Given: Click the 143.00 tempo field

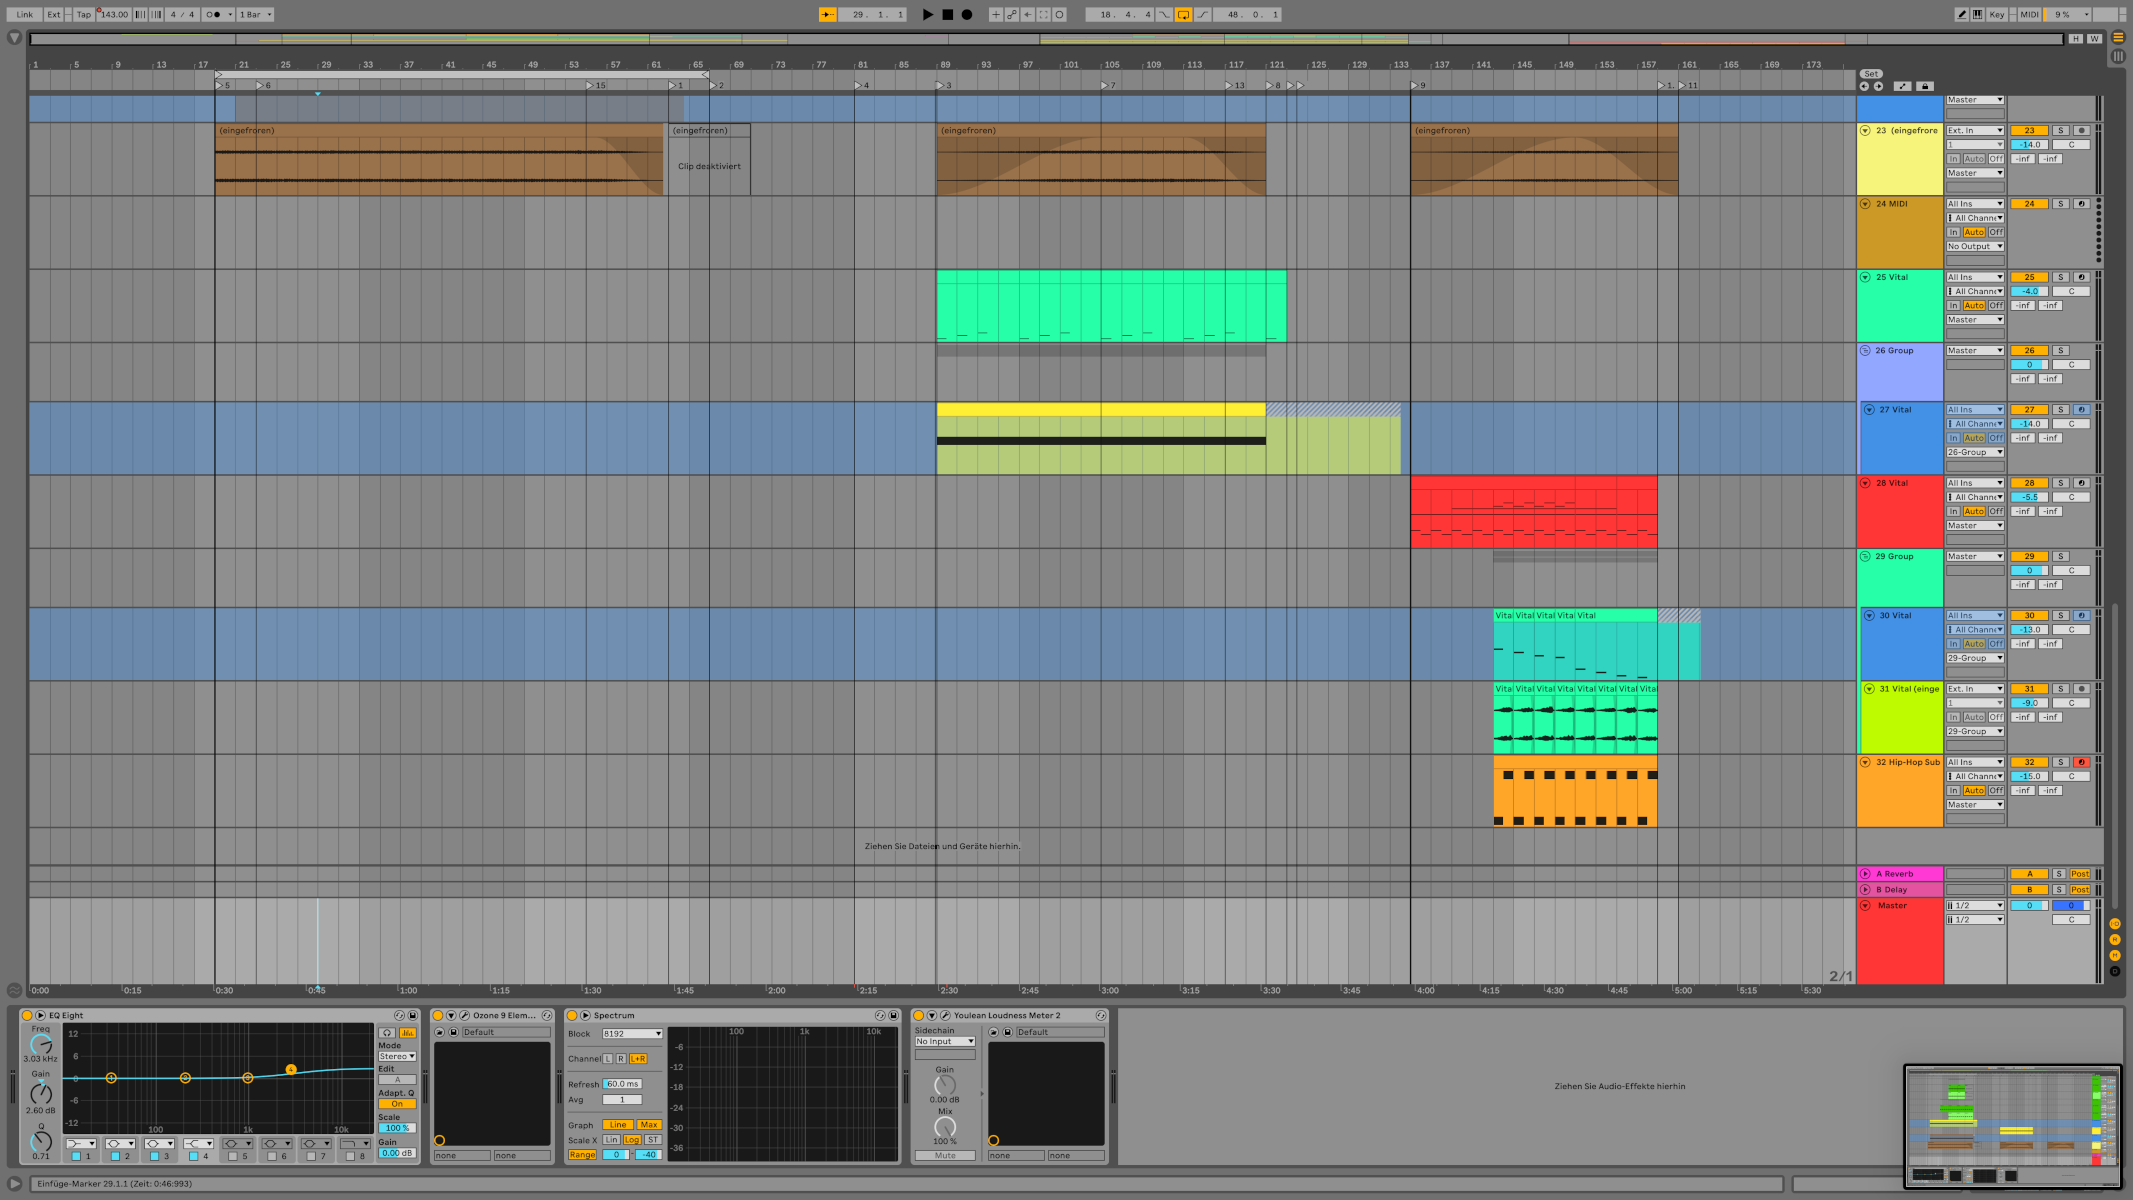Looking at the screenshot, I should click(x=114, y=15).
